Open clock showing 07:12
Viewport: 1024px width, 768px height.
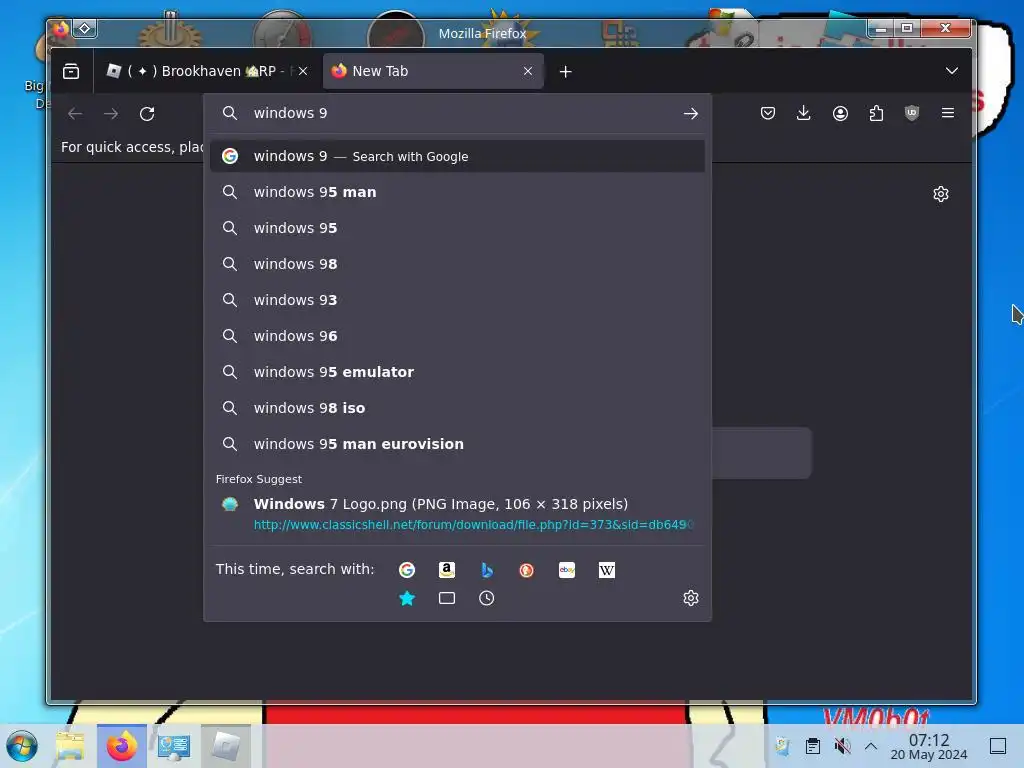point(929,747)
